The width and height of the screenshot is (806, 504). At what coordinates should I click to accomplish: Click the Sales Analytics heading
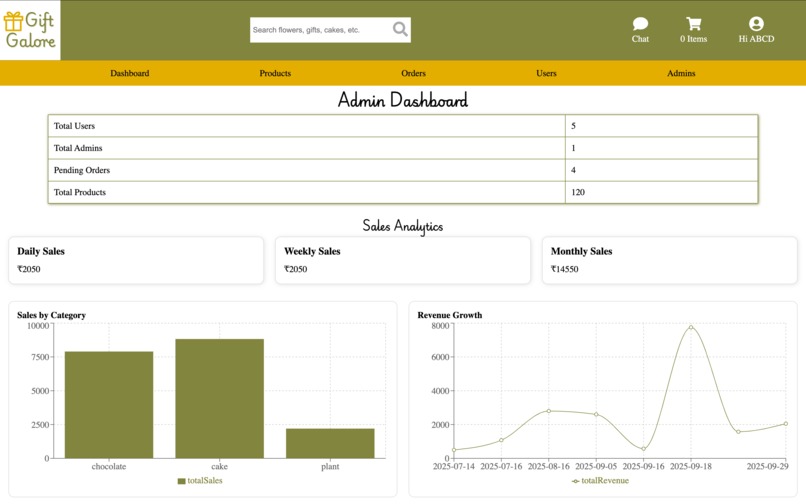[402, 226]
